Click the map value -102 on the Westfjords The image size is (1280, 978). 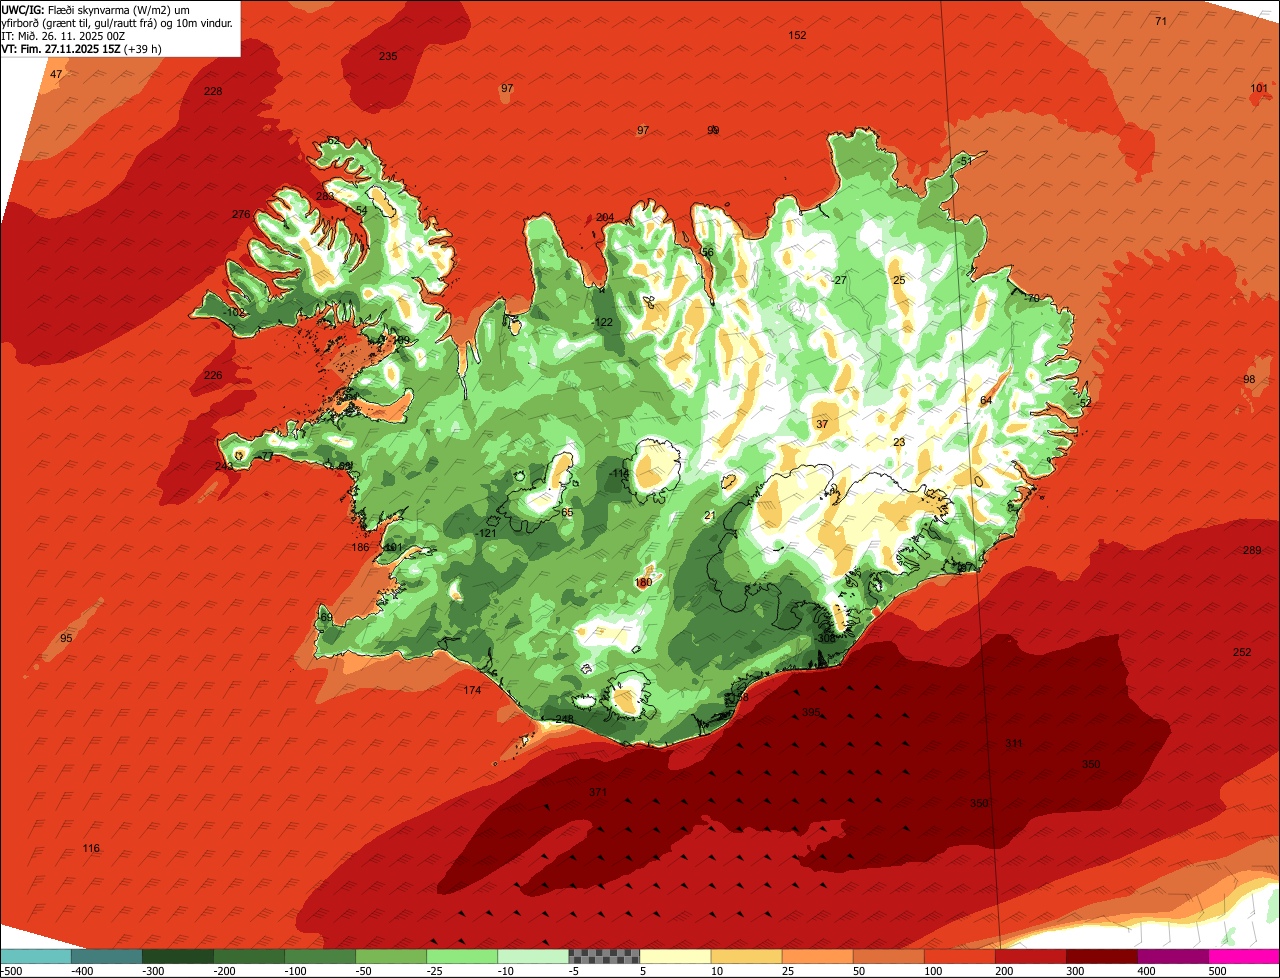pos(235,313)
